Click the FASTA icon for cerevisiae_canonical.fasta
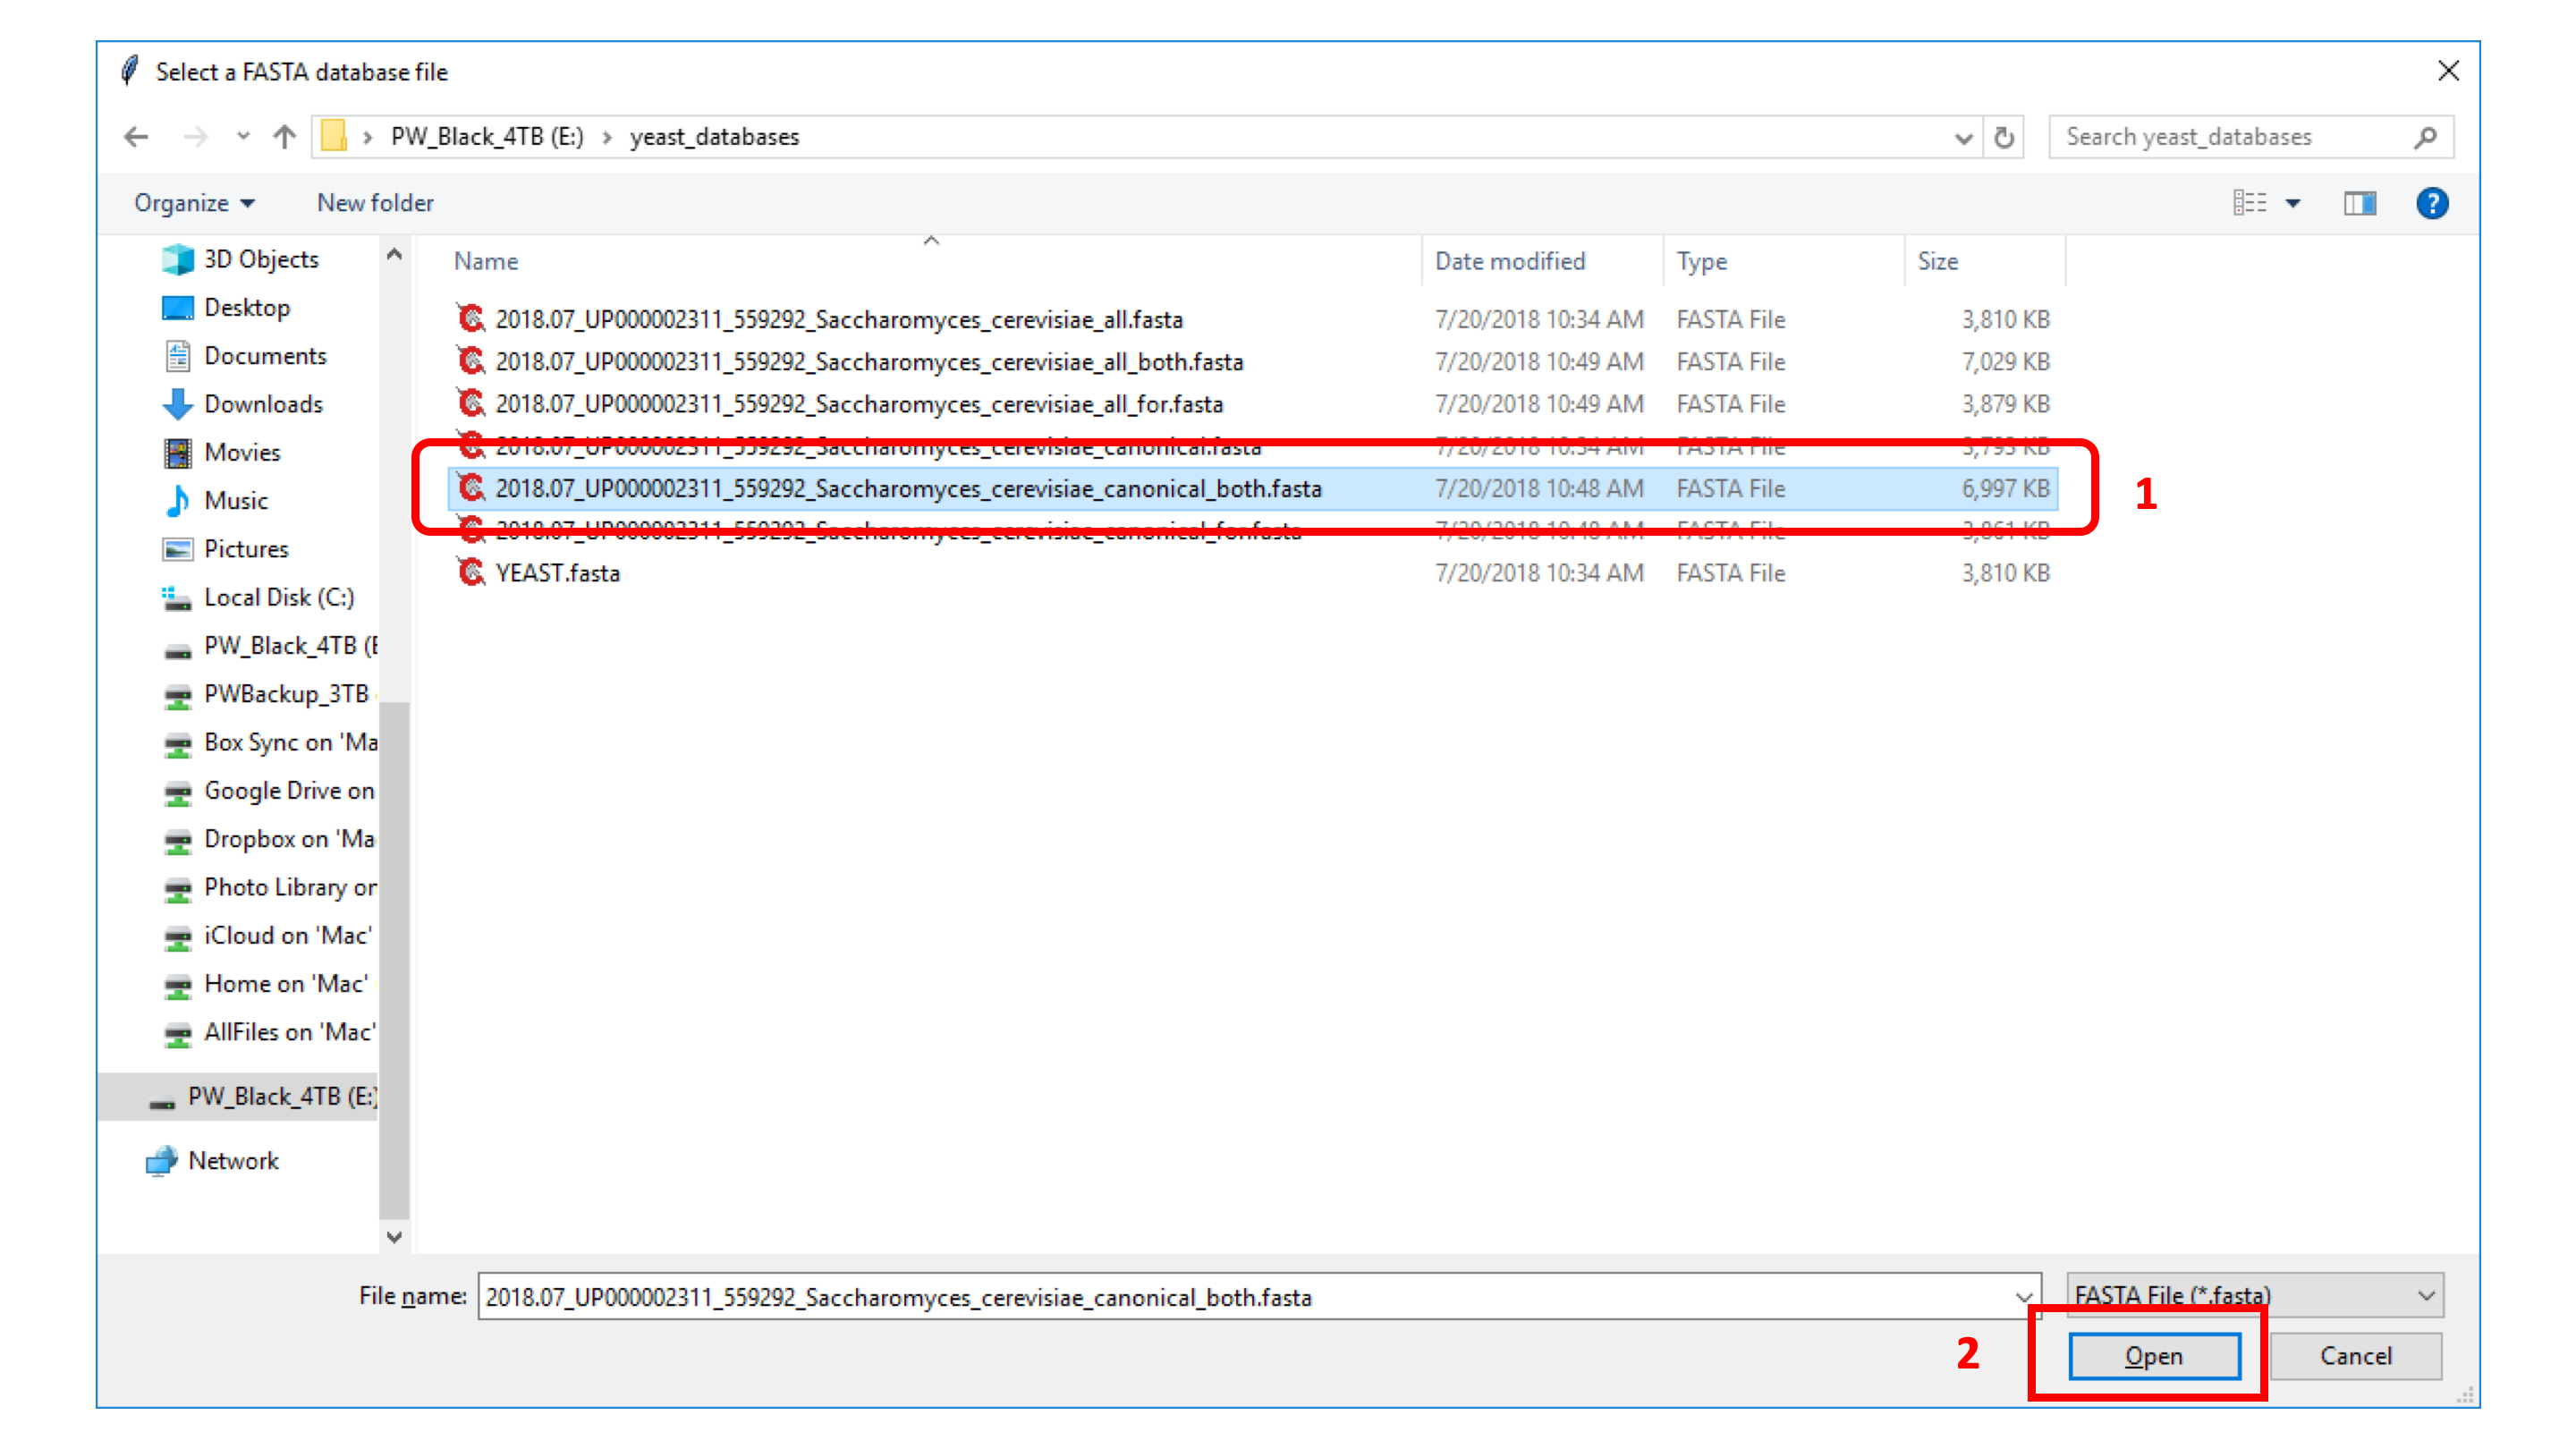 pyautogui.click(x=463, y=445)
